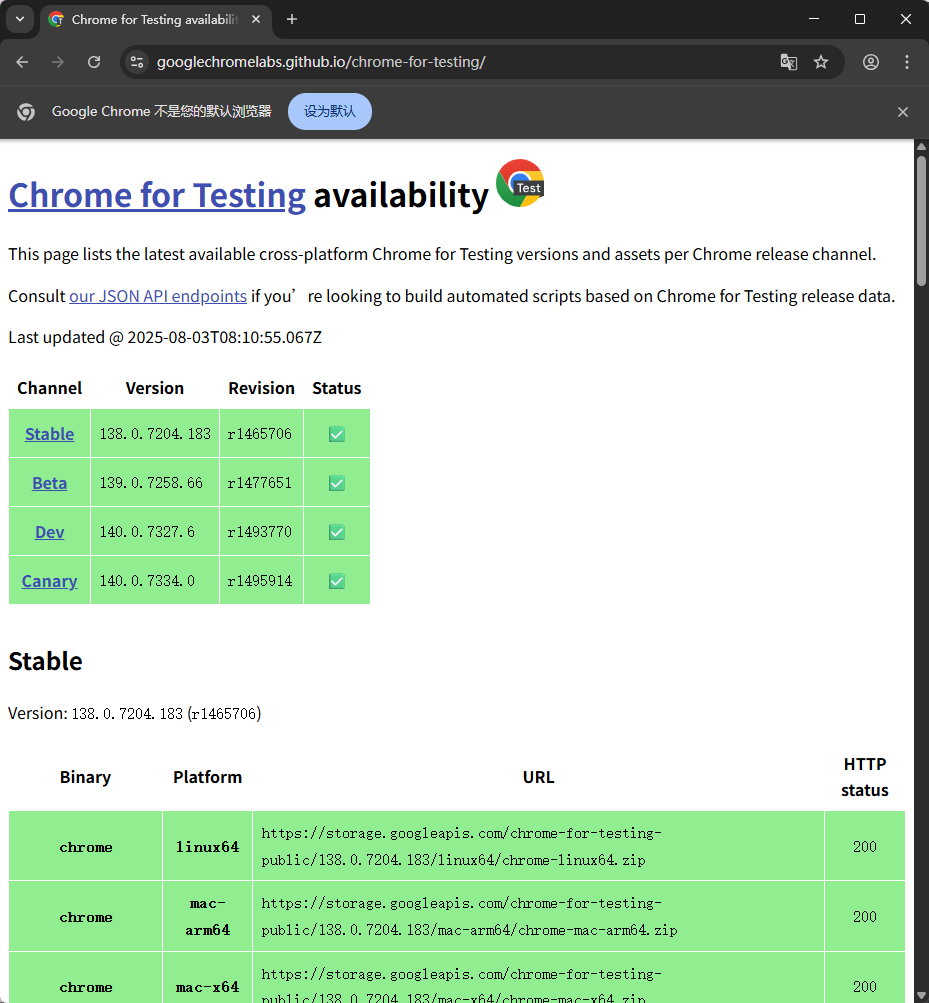Viewport: 929px width, 1003px height.
Task: Click the forward navigation arrow
Action: point(58,62)
